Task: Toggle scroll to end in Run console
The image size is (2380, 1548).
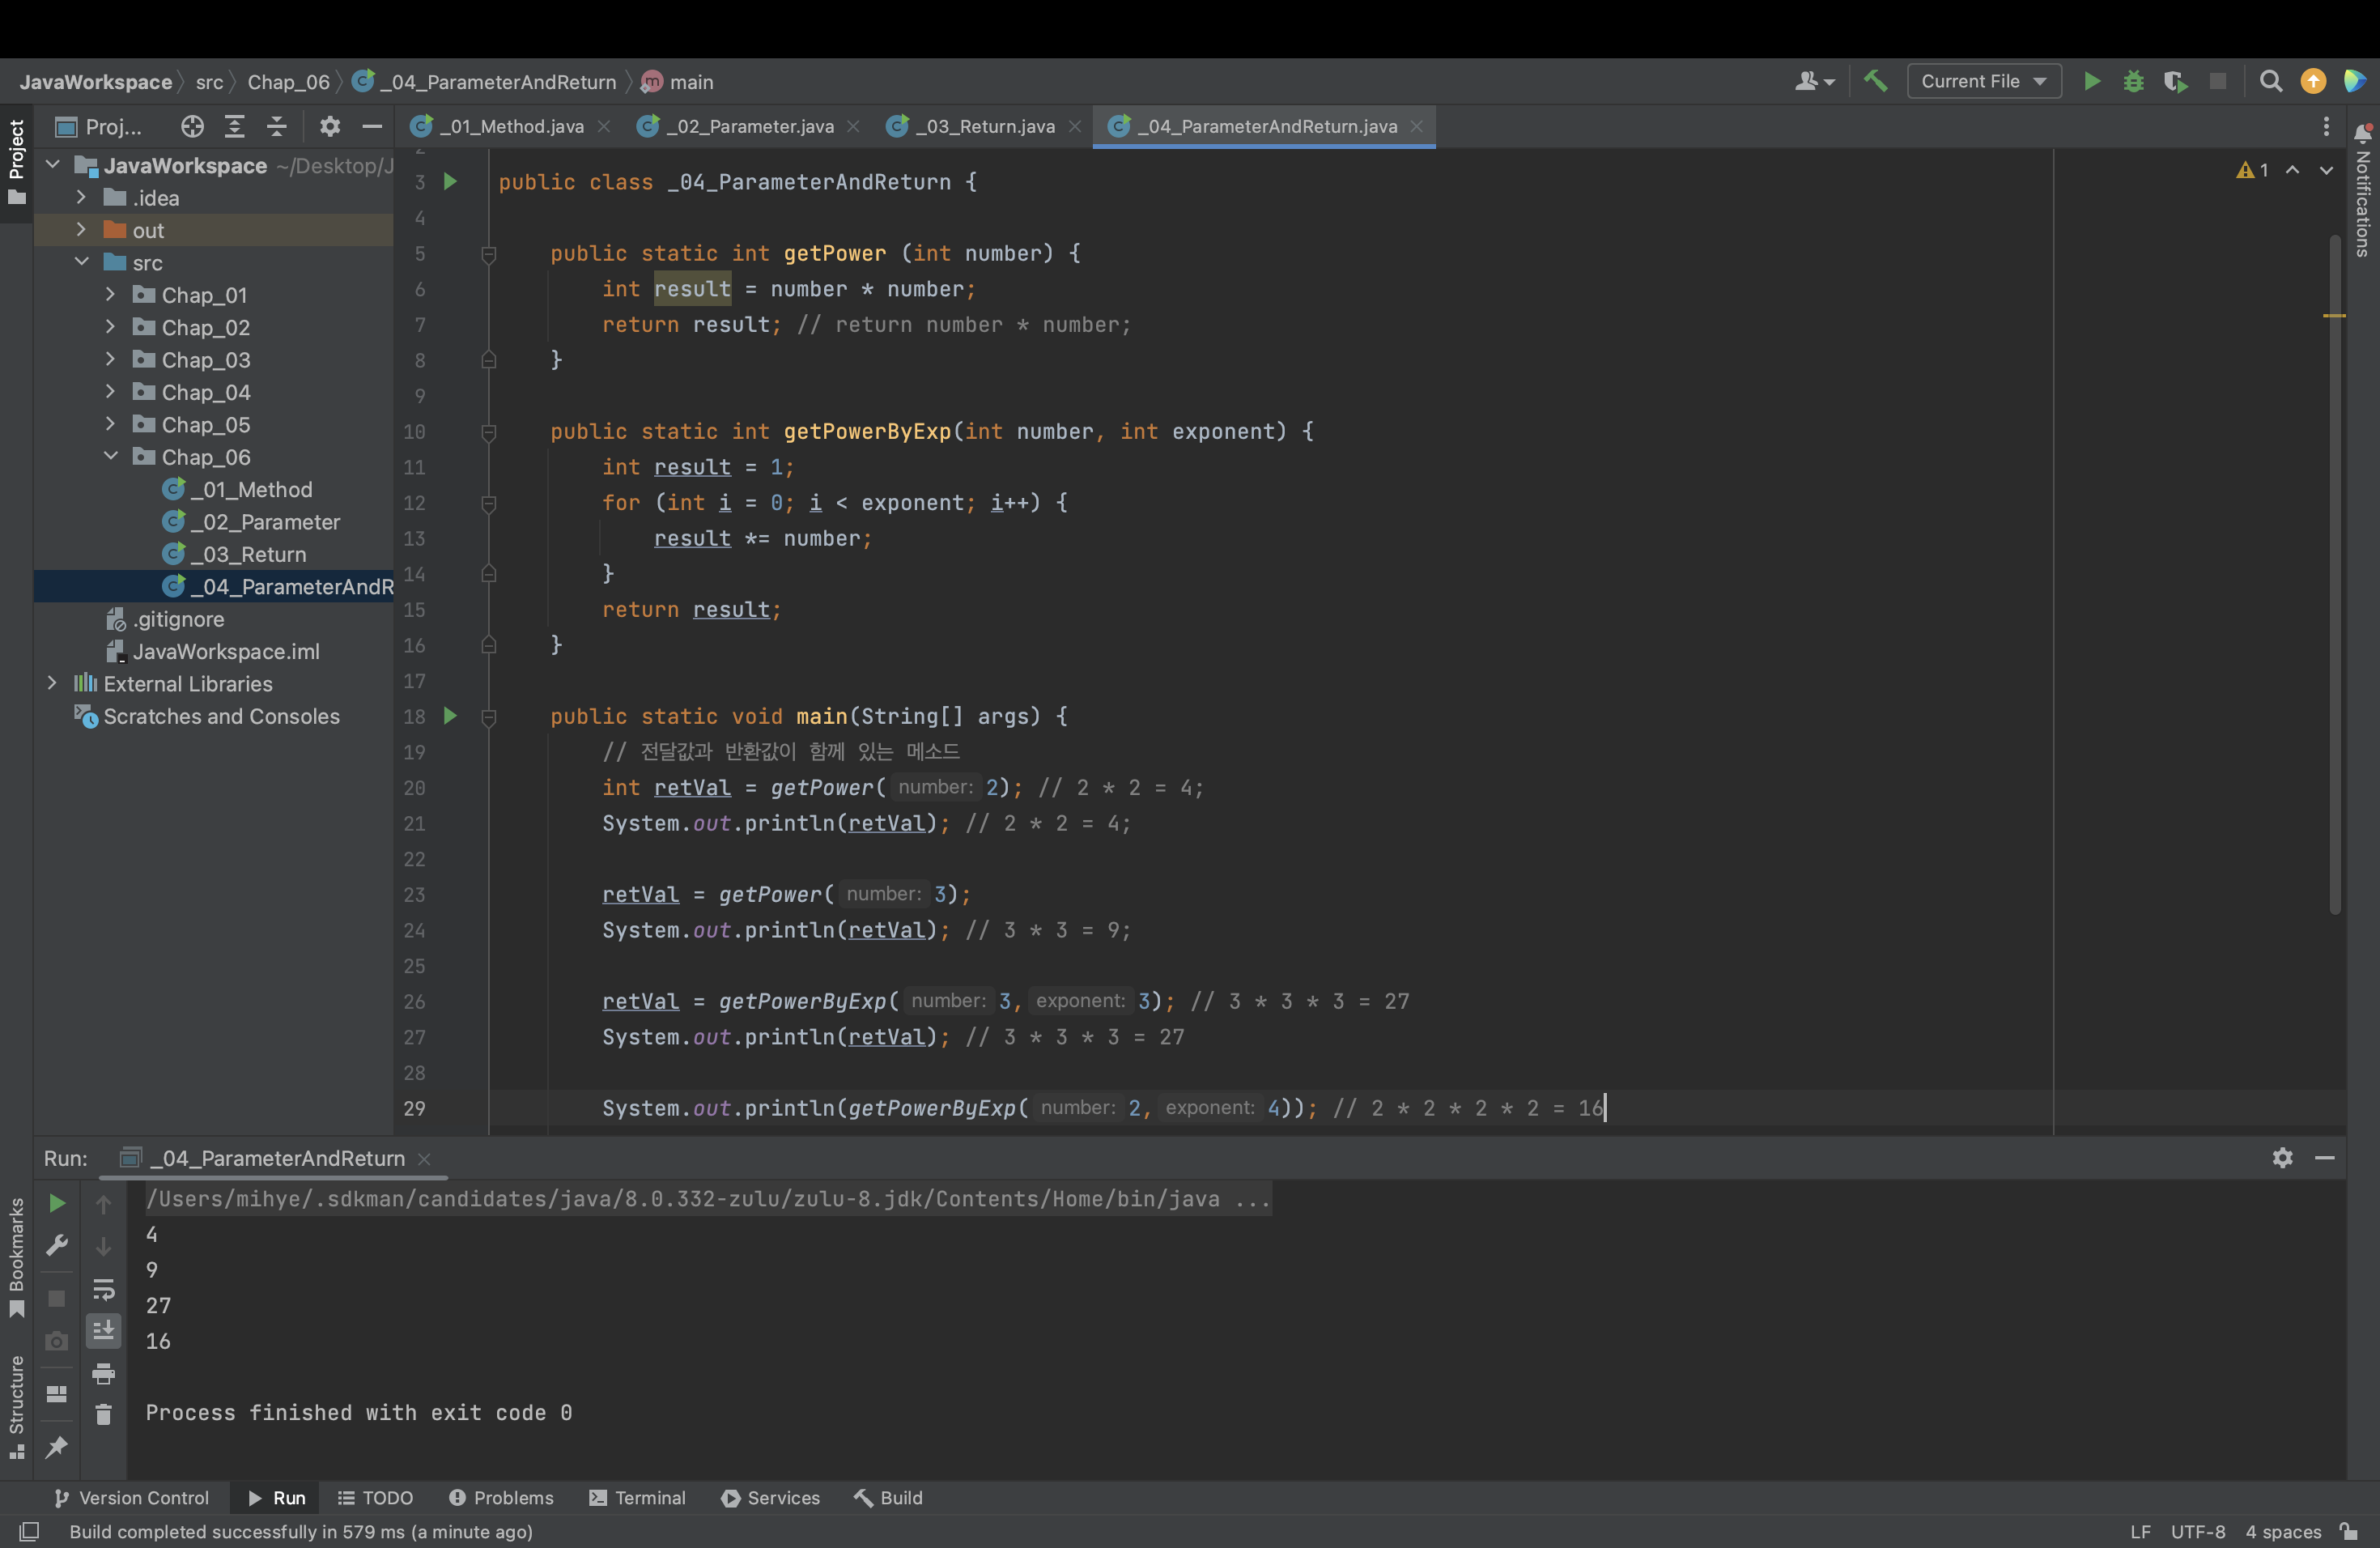Action: pyautogui.click(x=103, y=1330)
